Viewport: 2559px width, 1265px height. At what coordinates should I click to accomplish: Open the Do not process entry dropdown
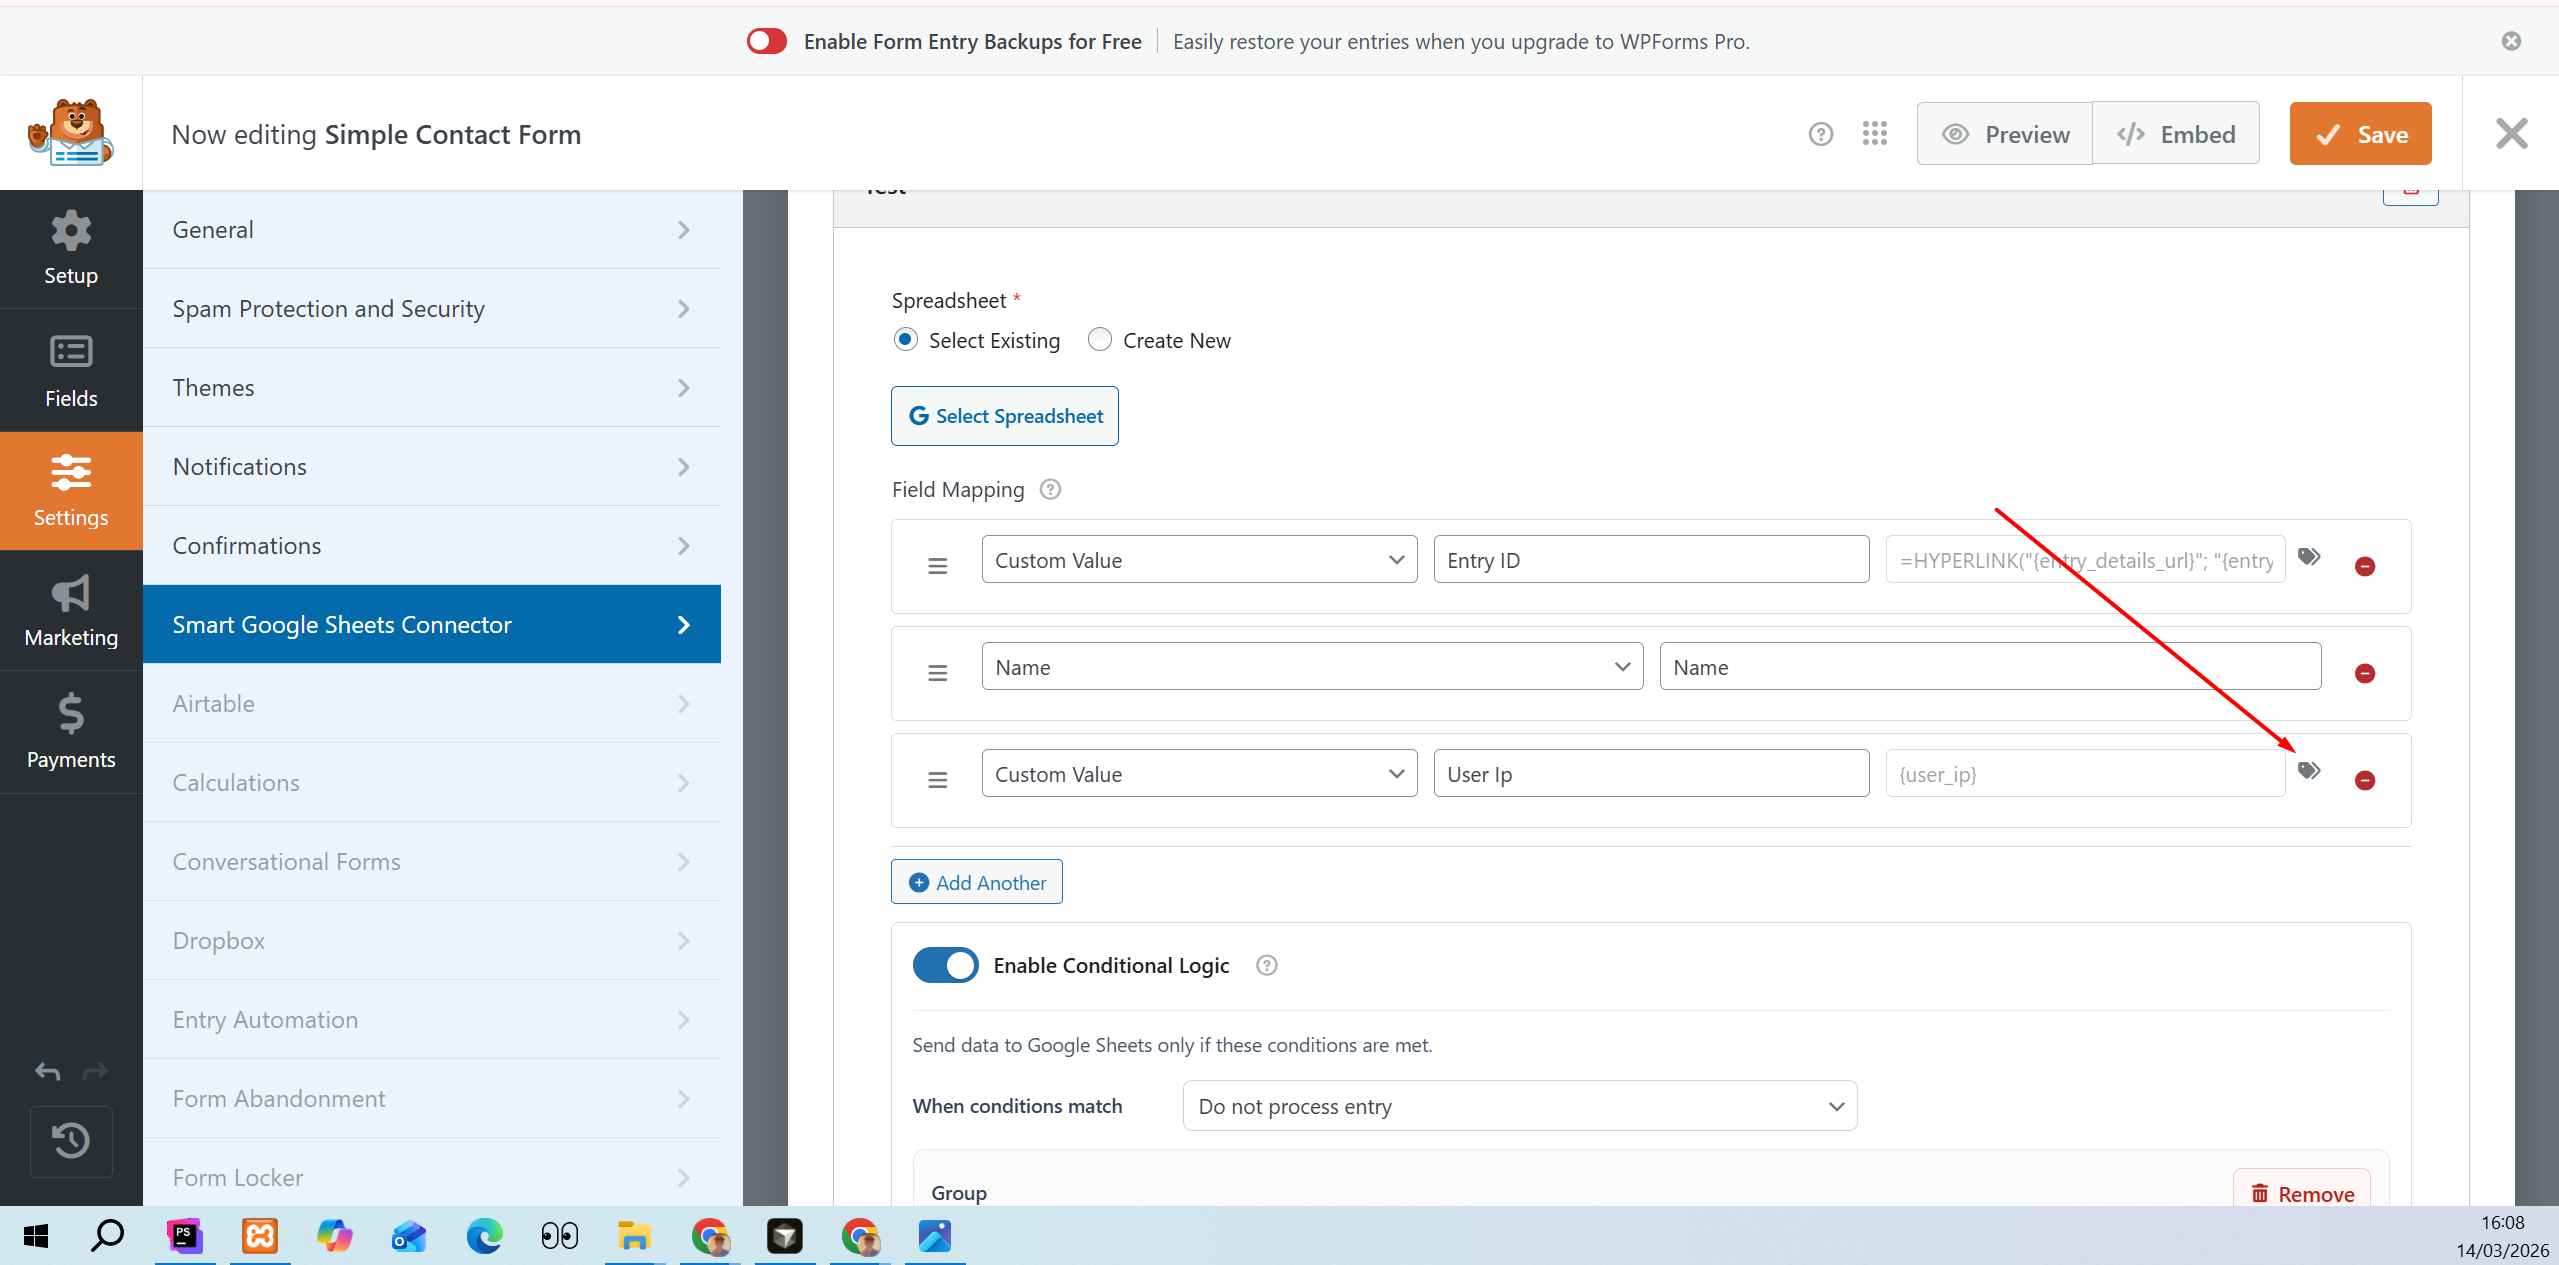coord(1520,1107)
